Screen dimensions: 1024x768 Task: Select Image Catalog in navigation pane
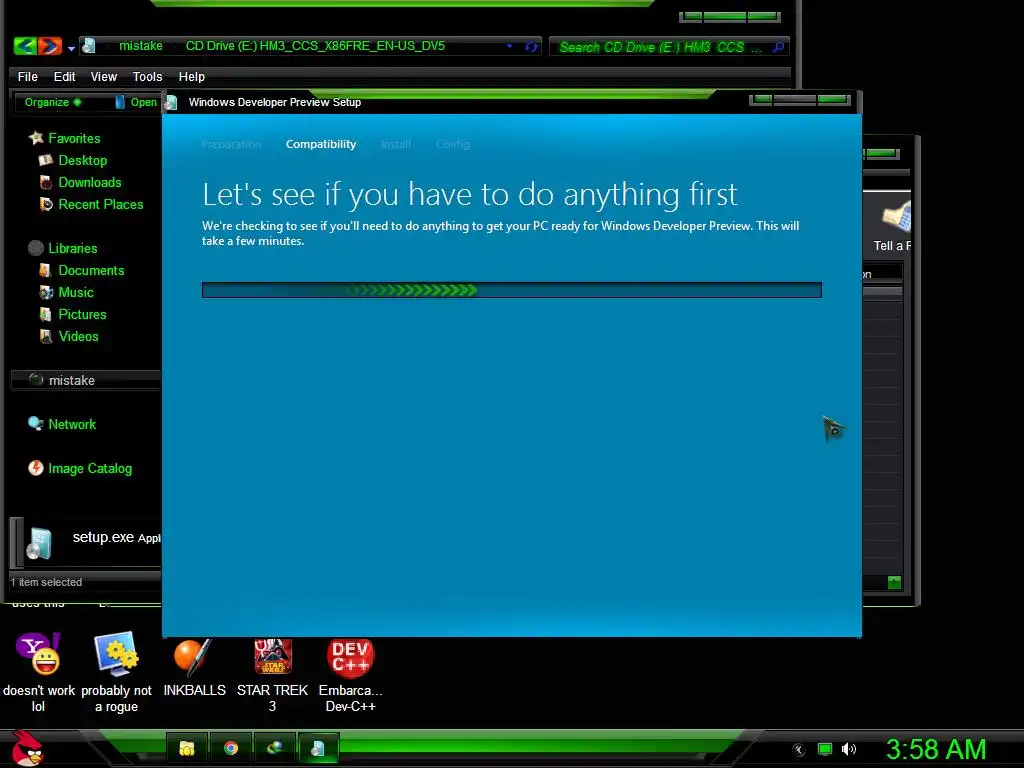pyautogui.click(x=89, y=469)
